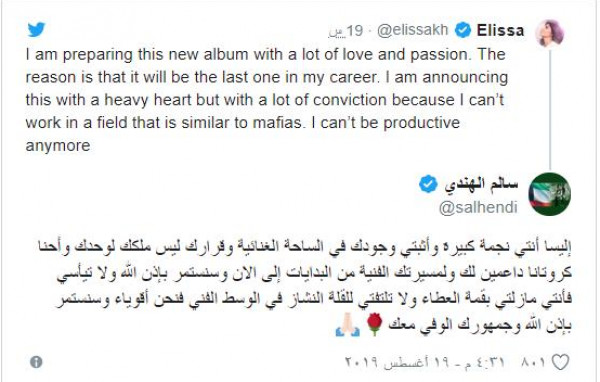Like the tweet with the heart icon
This screenshot has width=600, height=382.
pyautogui.click(x=561, y=362)
